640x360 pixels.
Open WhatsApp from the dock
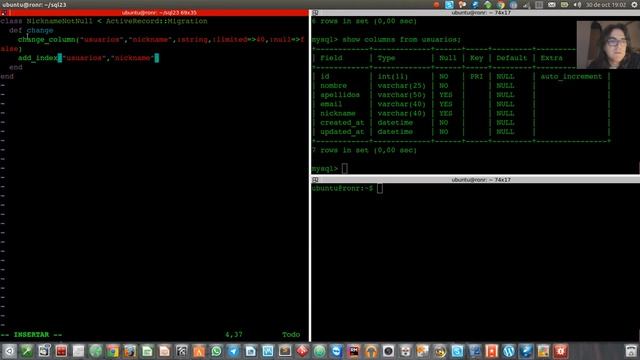pyautogui.click(x=216, y=351)
